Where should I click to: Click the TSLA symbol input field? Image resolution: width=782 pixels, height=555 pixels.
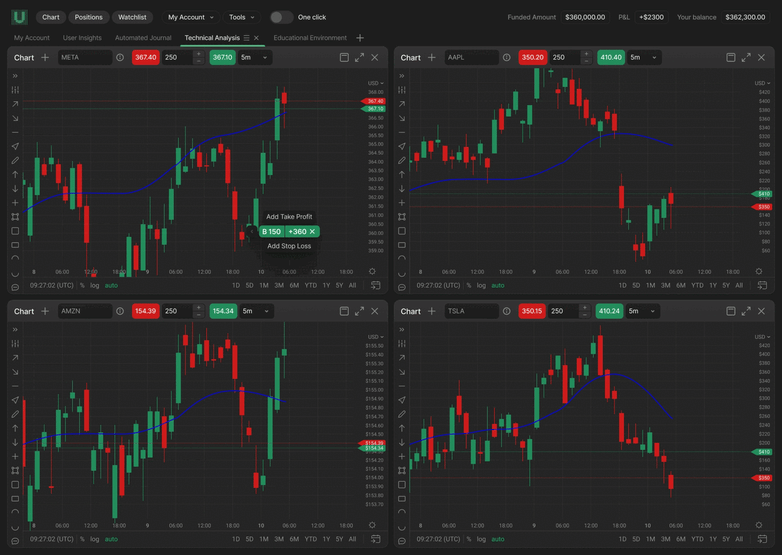click(471, 311)
